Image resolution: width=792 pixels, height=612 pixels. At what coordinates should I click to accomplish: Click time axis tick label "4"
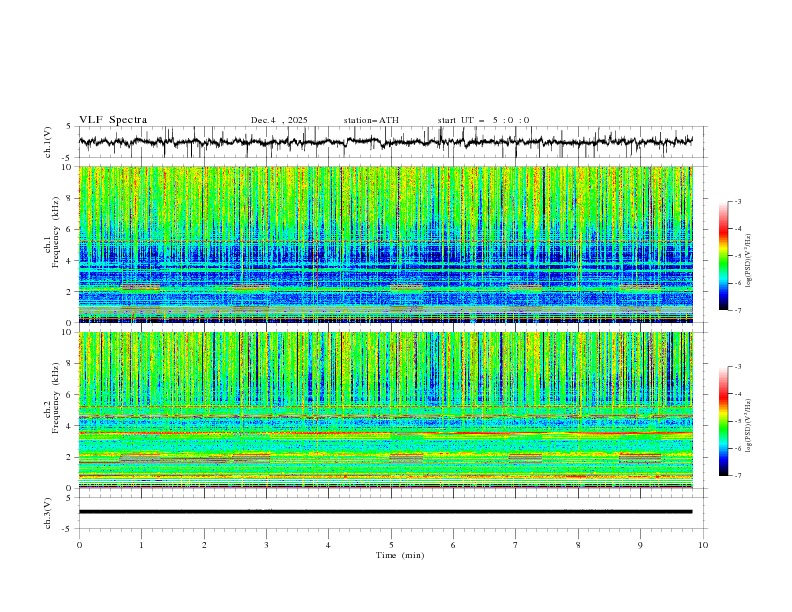click(328, 545)
